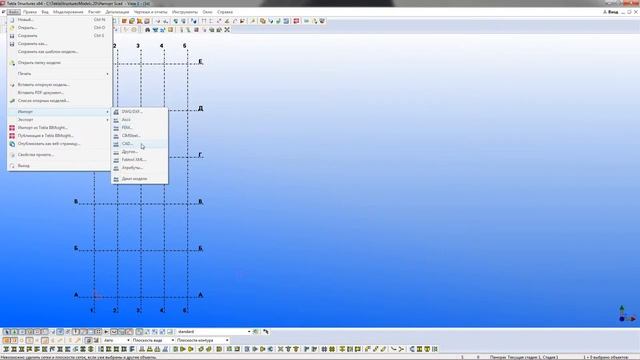Expand the Экспорт submenu

60,120
